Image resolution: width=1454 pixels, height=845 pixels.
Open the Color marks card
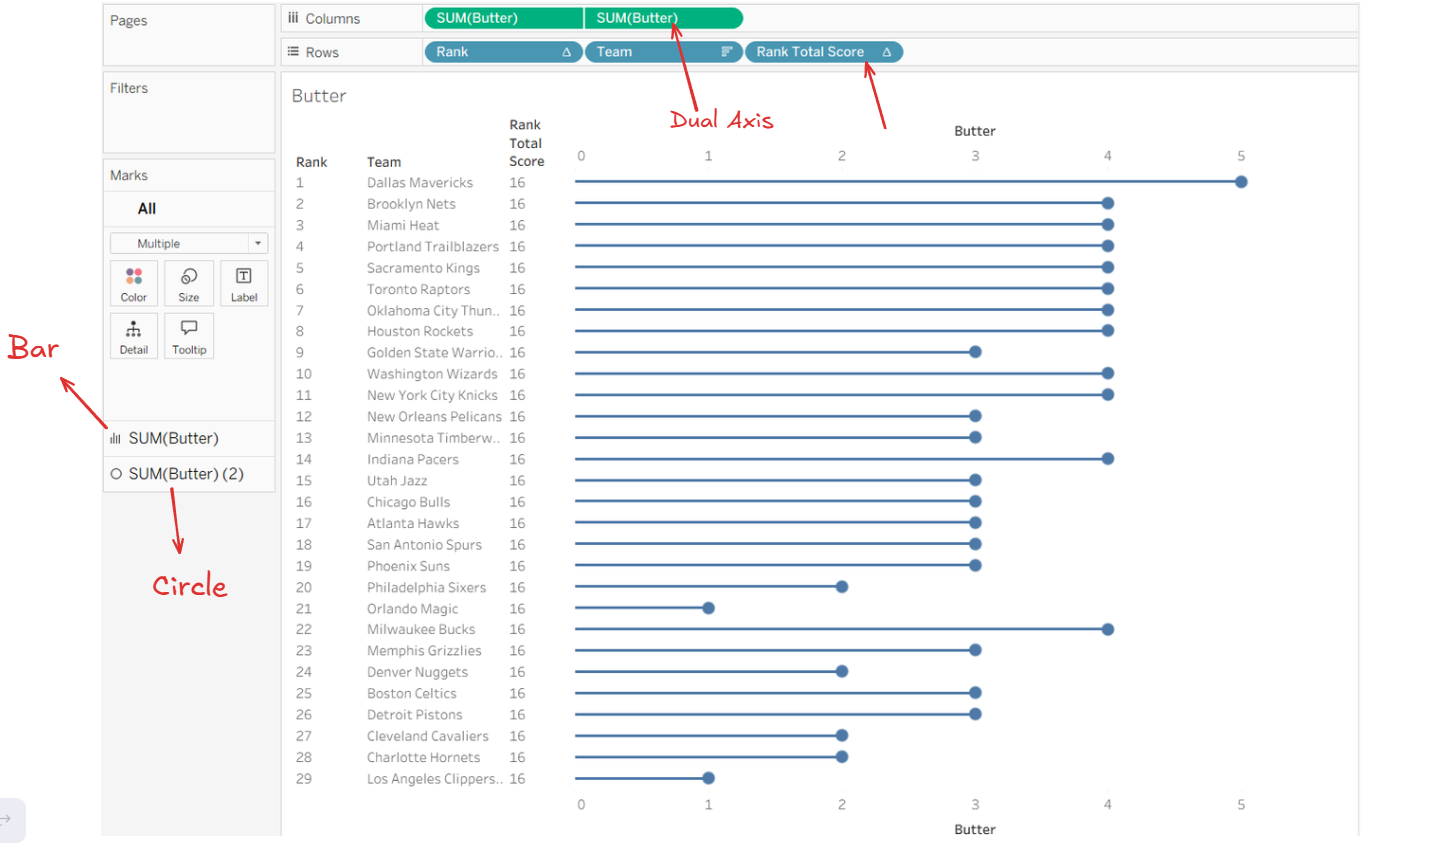click(134, 284)
